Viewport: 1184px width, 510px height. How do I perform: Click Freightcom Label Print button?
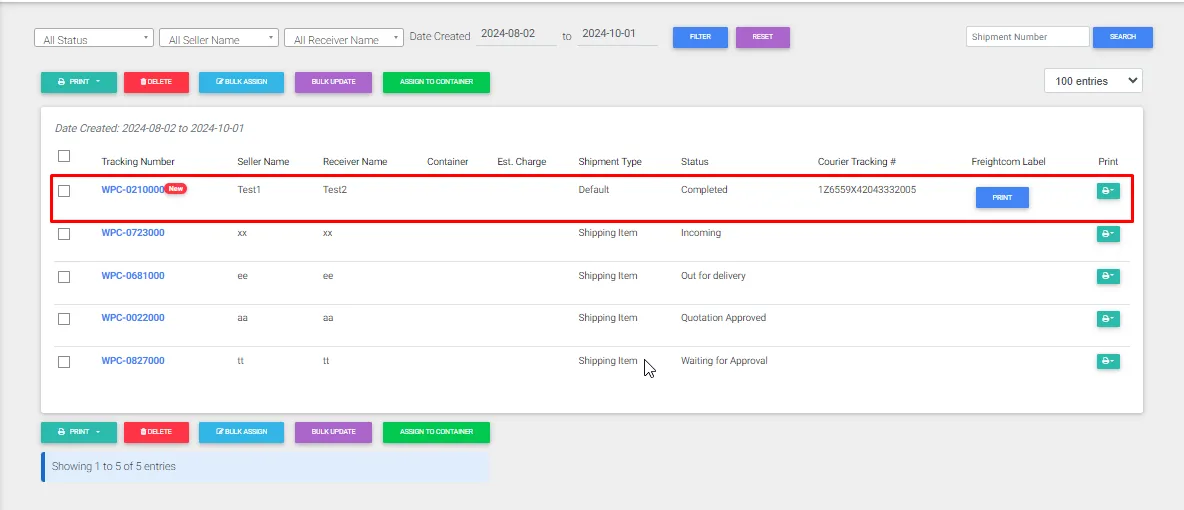(x=1002, y=198)
